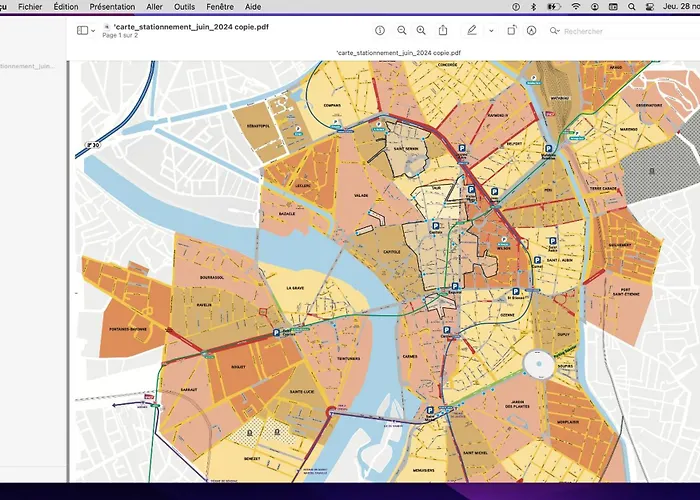Viewport: 700px width, 500px height.
Task: Open the highlight color dropdown arrow
Action: (x=490, y=31)
